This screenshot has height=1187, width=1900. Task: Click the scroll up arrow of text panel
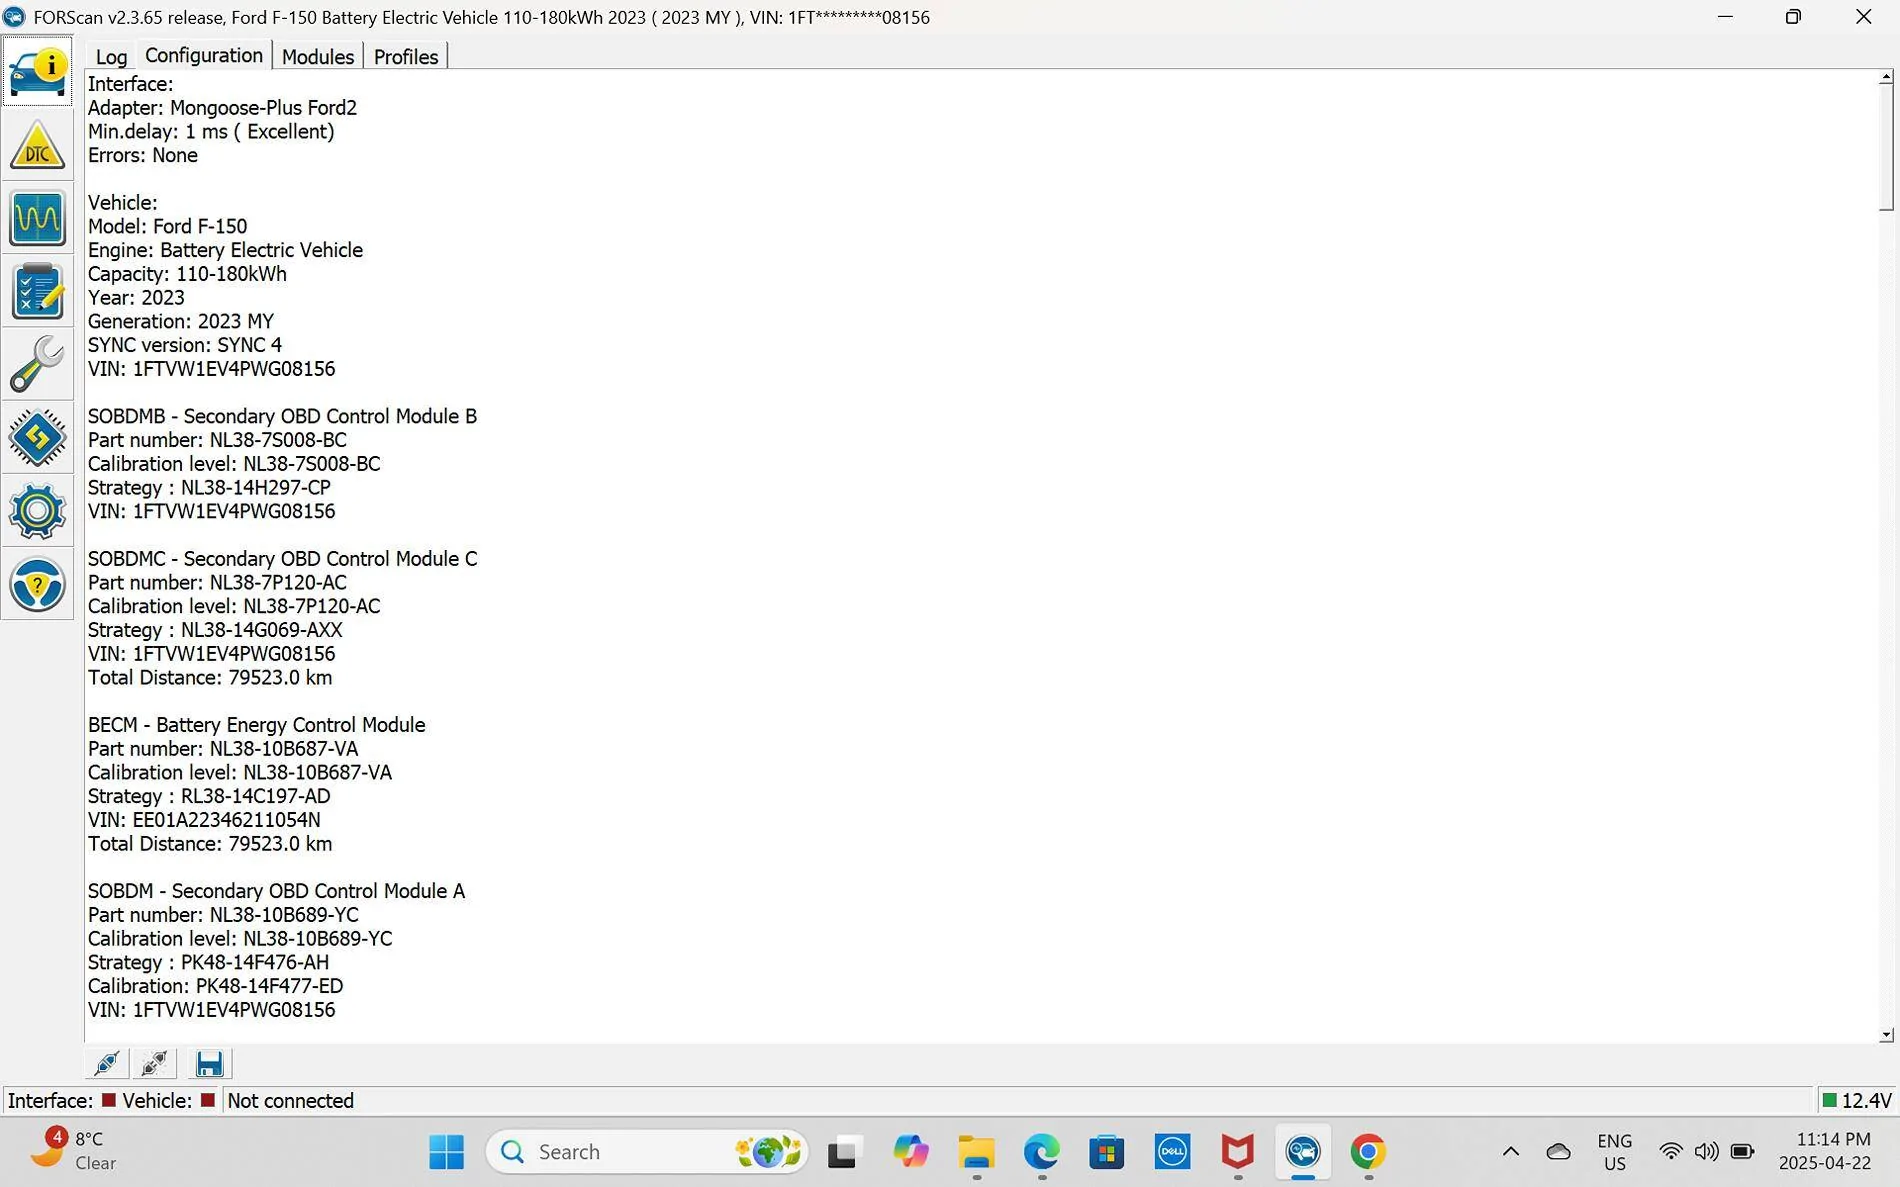1886,78
